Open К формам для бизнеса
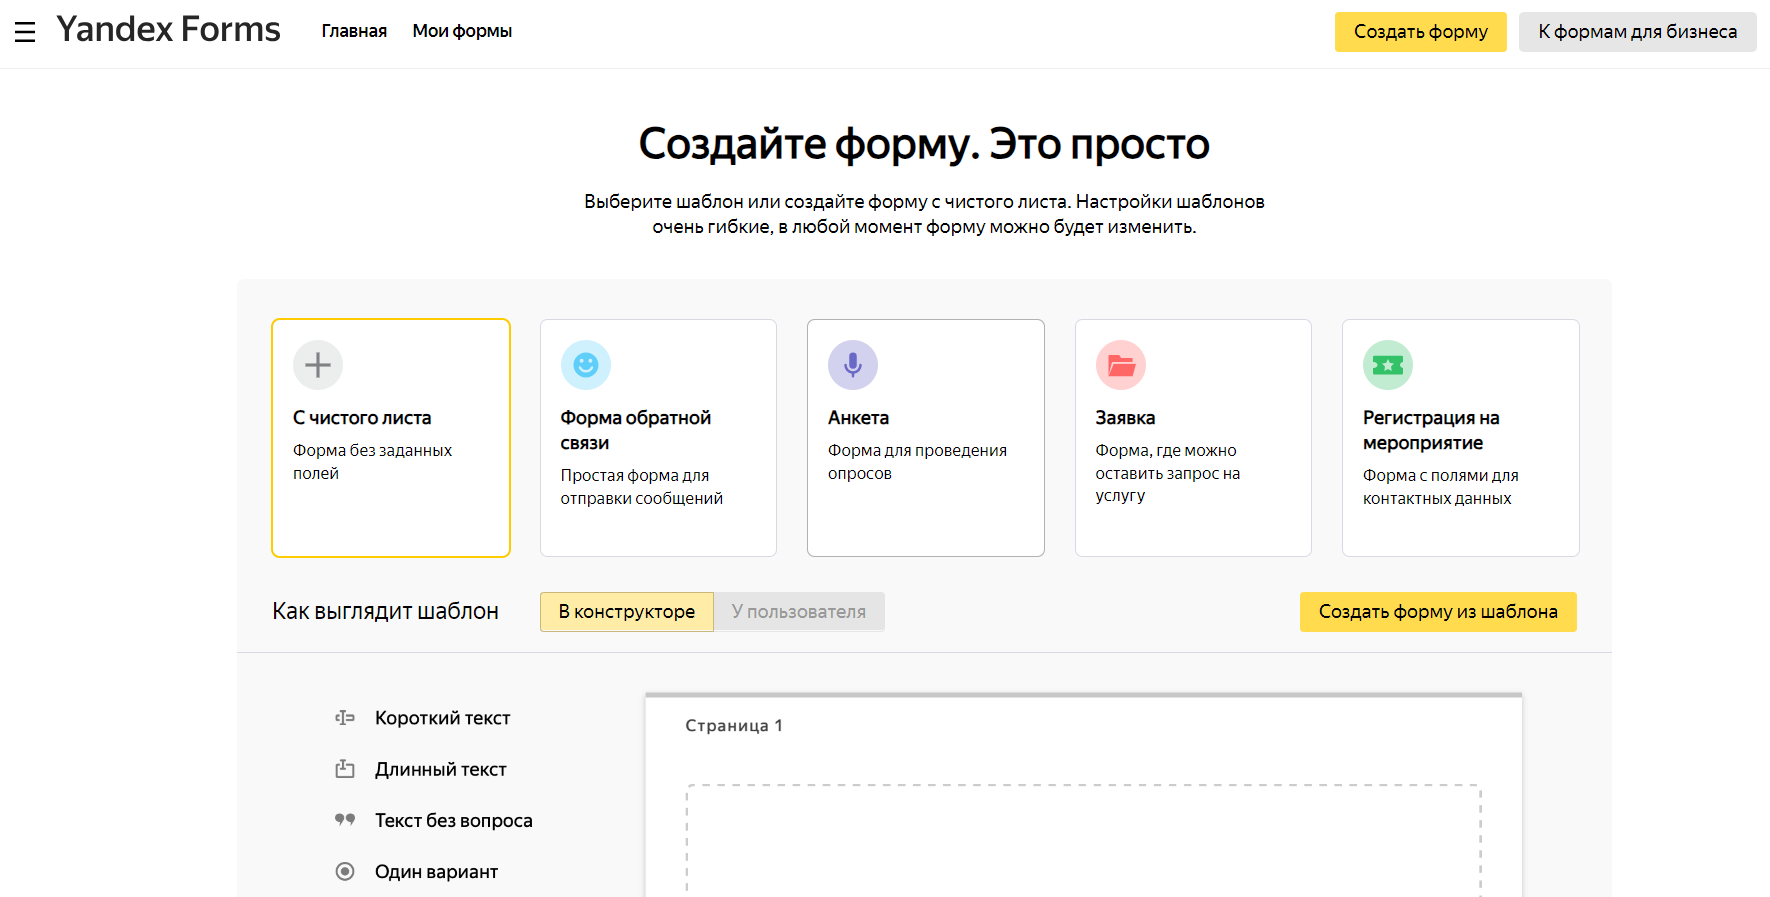 click(1637, 32)
